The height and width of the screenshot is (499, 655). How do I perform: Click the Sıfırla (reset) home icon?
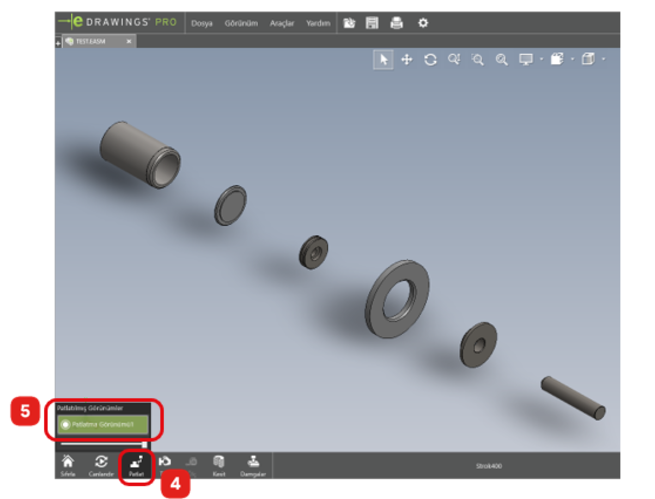tap(68, 465)
